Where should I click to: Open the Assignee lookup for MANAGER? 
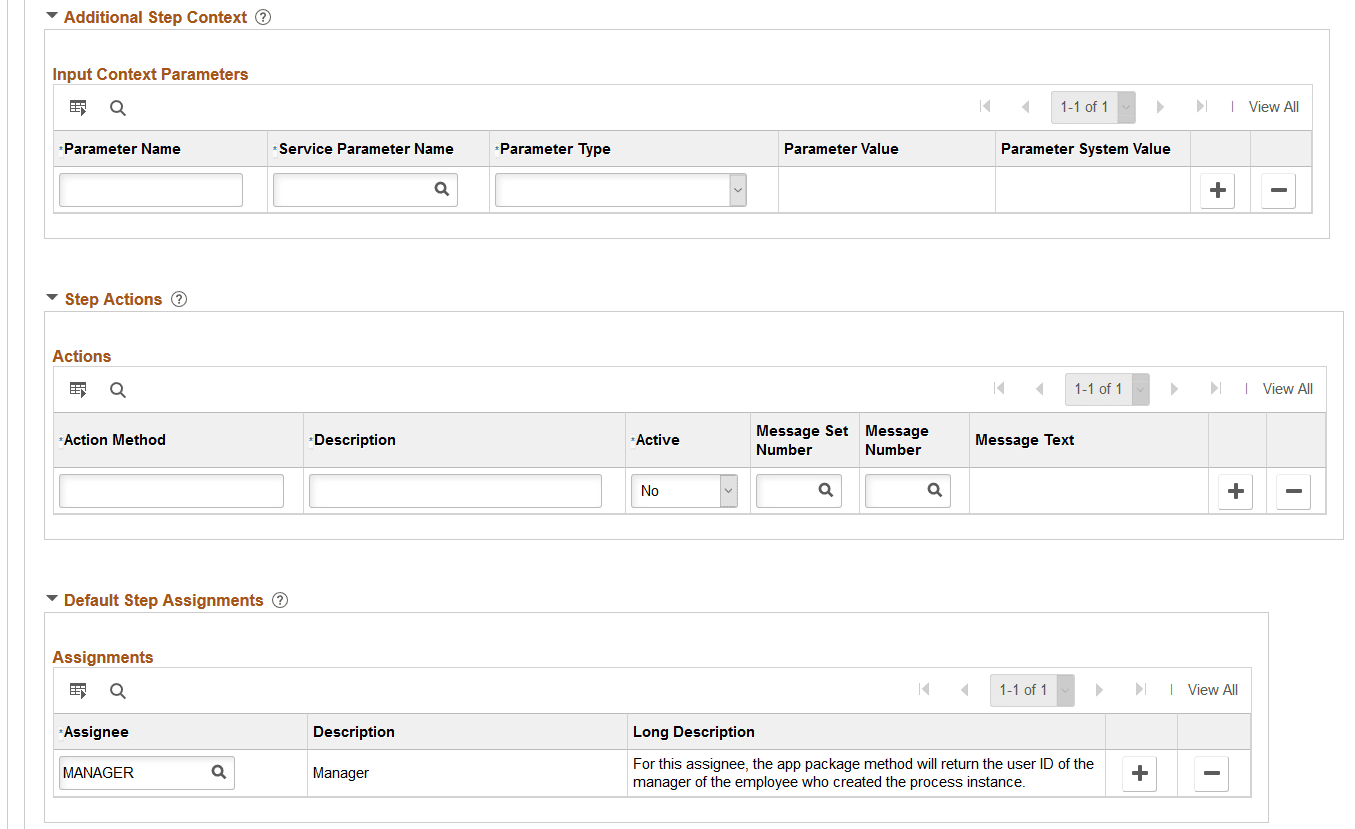pyautogui.click(x=218, y=772)
